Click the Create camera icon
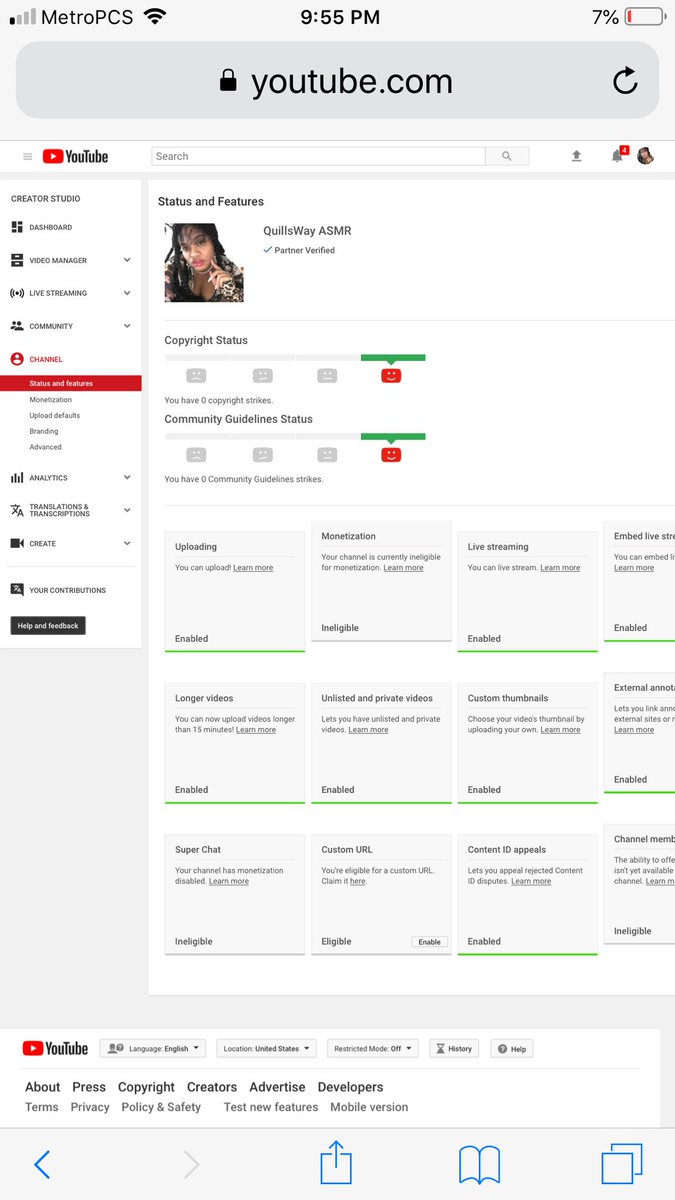The image size is (675, 1200). [17, 543]
